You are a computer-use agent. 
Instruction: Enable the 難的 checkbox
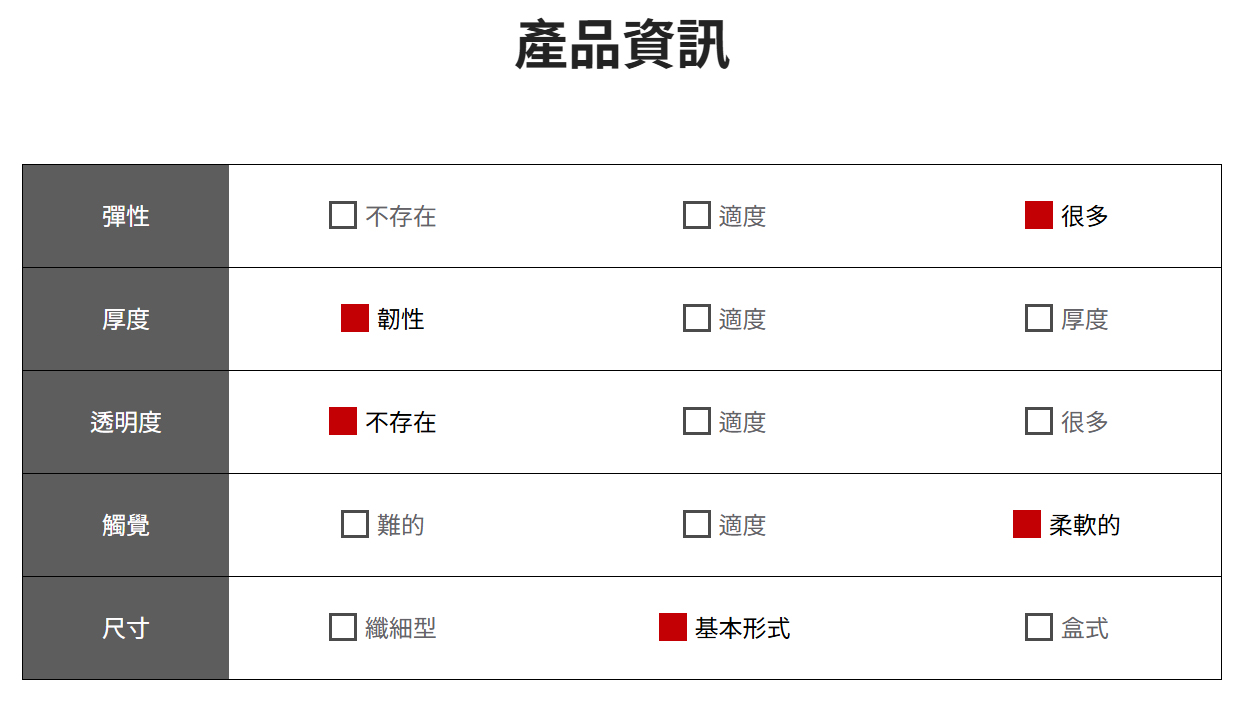pos(355,524)
